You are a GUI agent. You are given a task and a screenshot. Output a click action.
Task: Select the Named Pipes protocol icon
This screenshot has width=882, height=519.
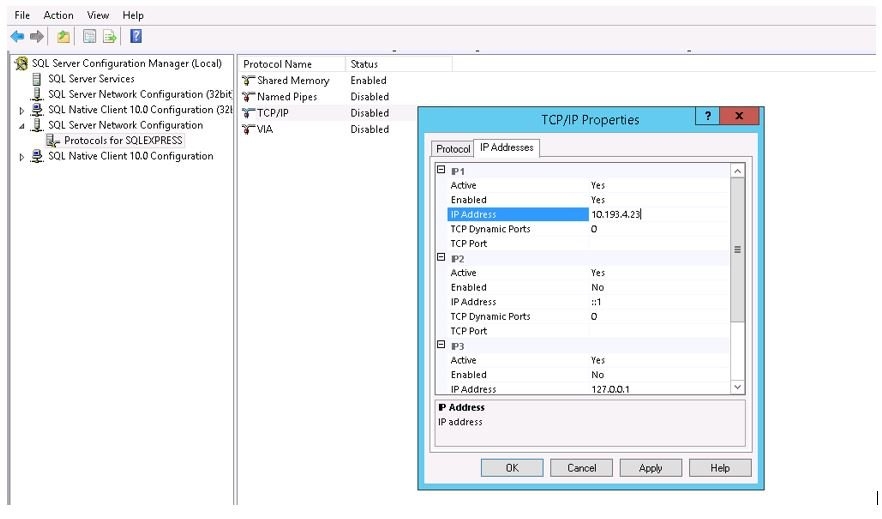click(249, 97)
